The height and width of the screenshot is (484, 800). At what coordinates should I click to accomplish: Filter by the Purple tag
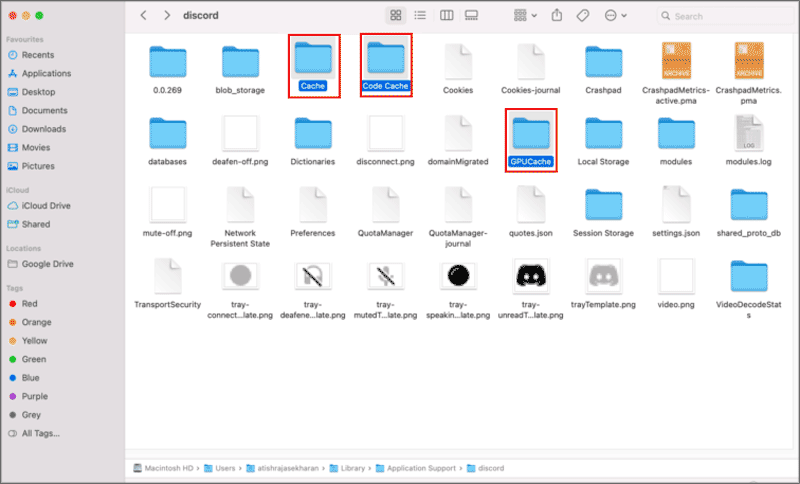click(29, 396)
